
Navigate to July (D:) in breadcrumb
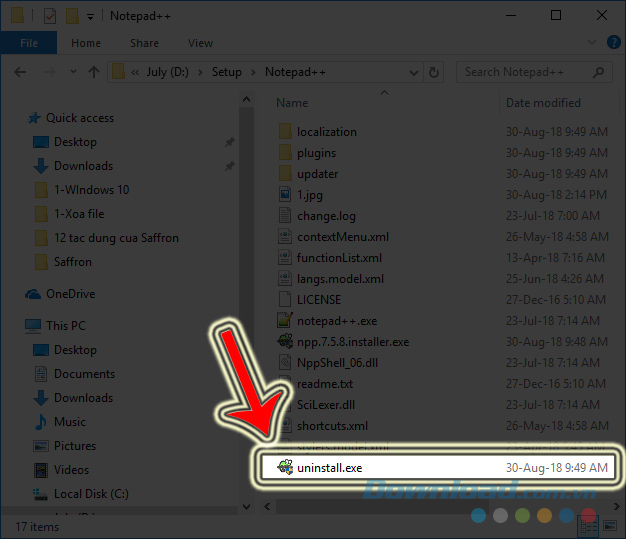[167, 72]
